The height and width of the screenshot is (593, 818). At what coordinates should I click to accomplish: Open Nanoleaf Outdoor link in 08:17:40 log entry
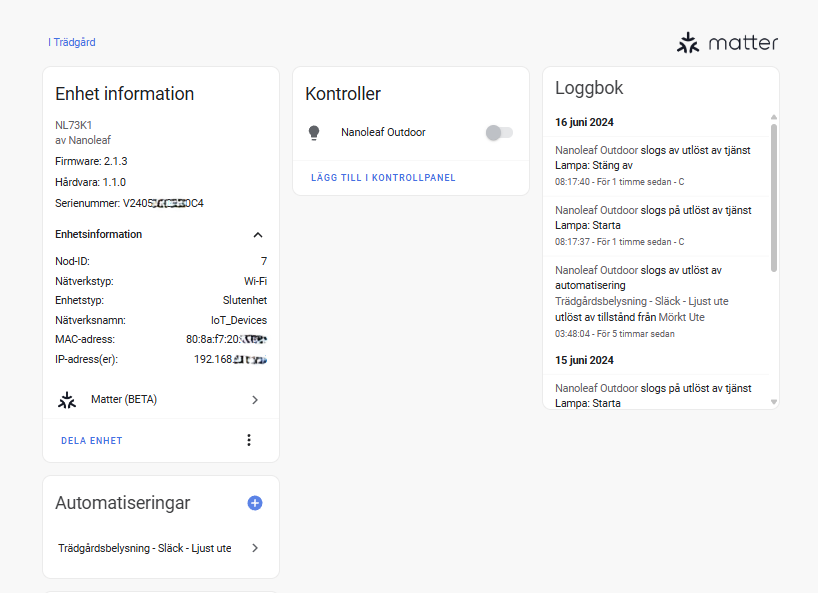click(x=596, y=150)
